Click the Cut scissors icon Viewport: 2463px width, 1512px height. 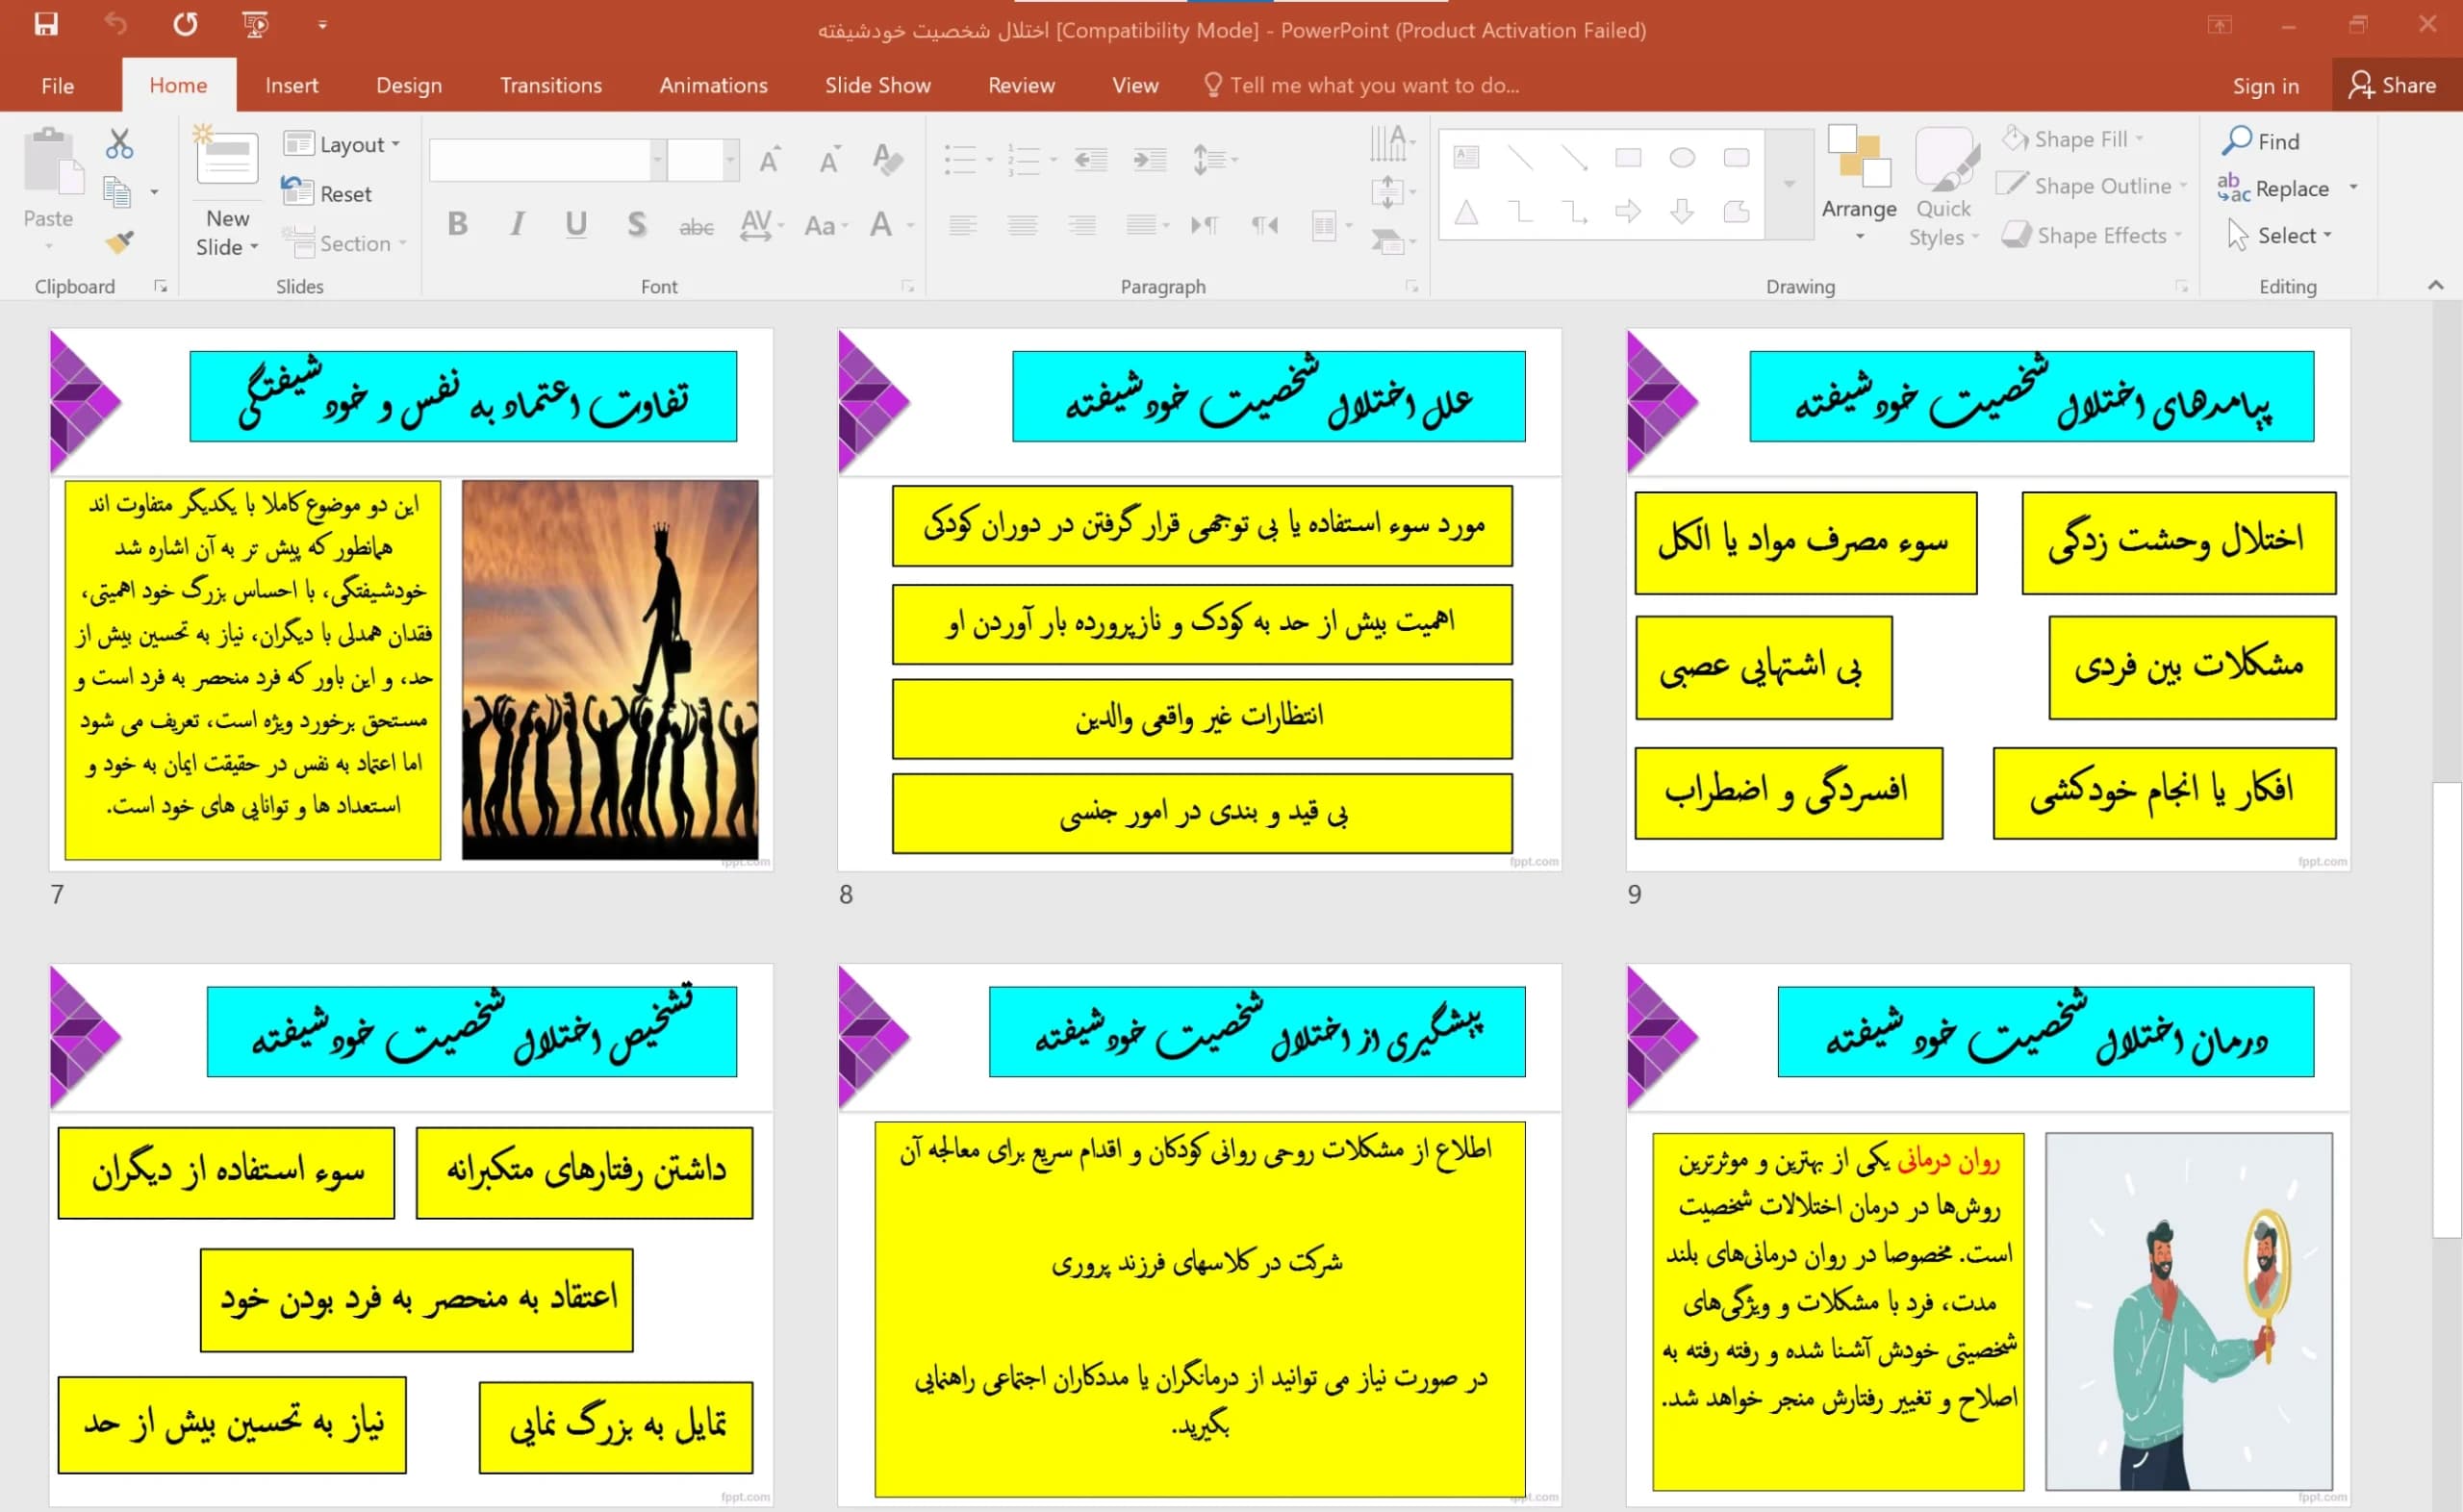[119, 144]
